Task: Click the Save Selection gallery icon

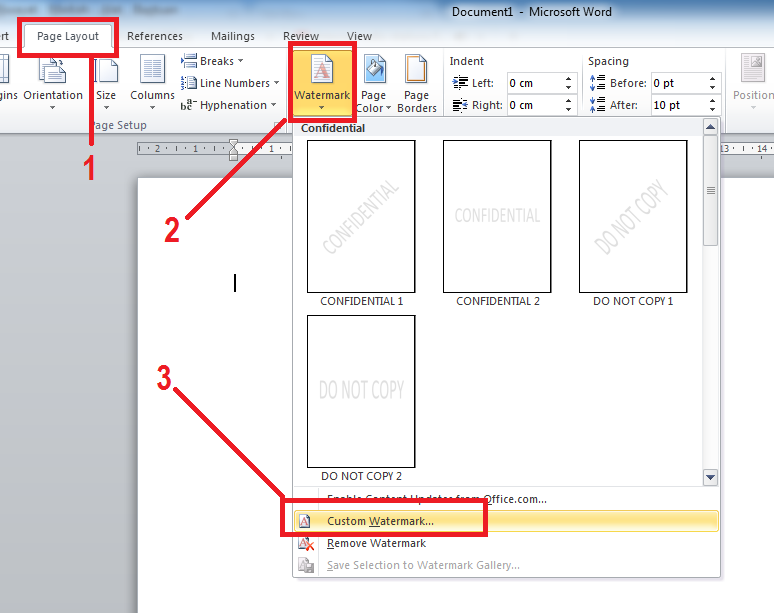Action: pyautogui.click(x=306, y=565)
